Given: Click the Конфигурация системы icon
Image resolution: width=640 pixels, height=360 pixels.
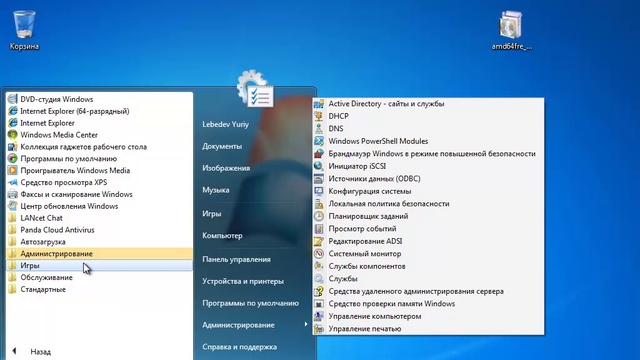Looking at the screenshot, I should tap(319, 191).
